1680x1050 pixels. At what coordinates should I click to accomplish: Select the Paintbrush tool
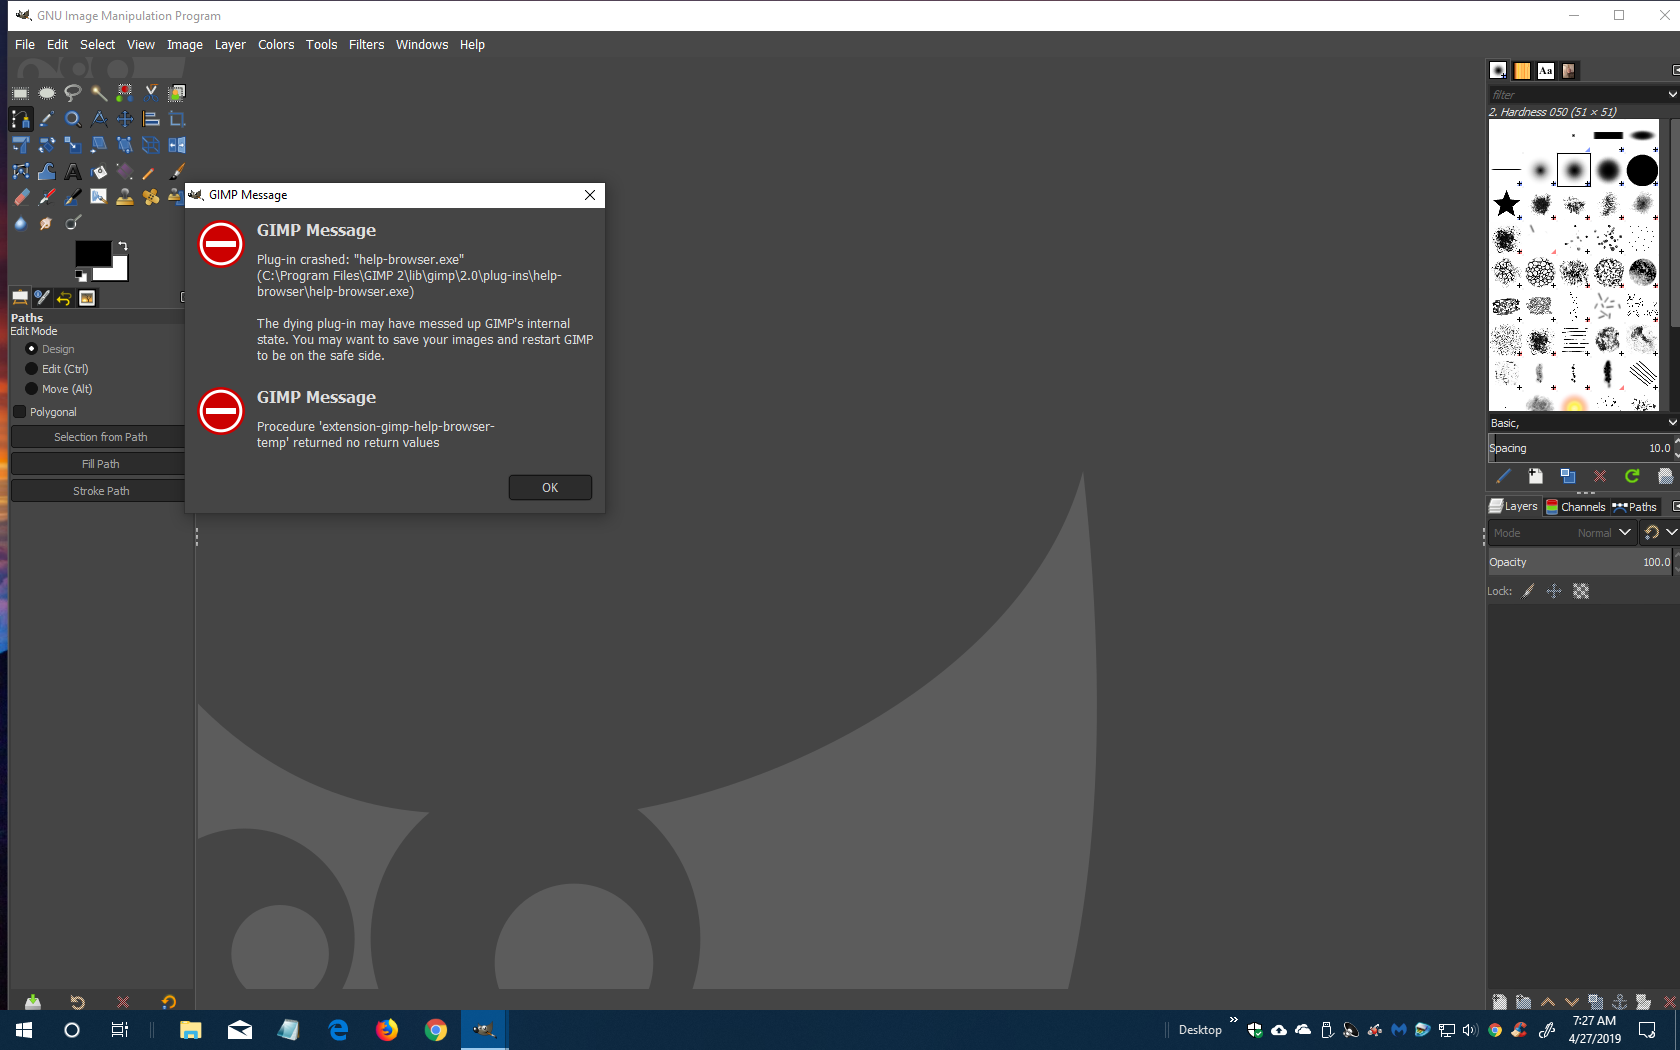click(x=176, y=171)
